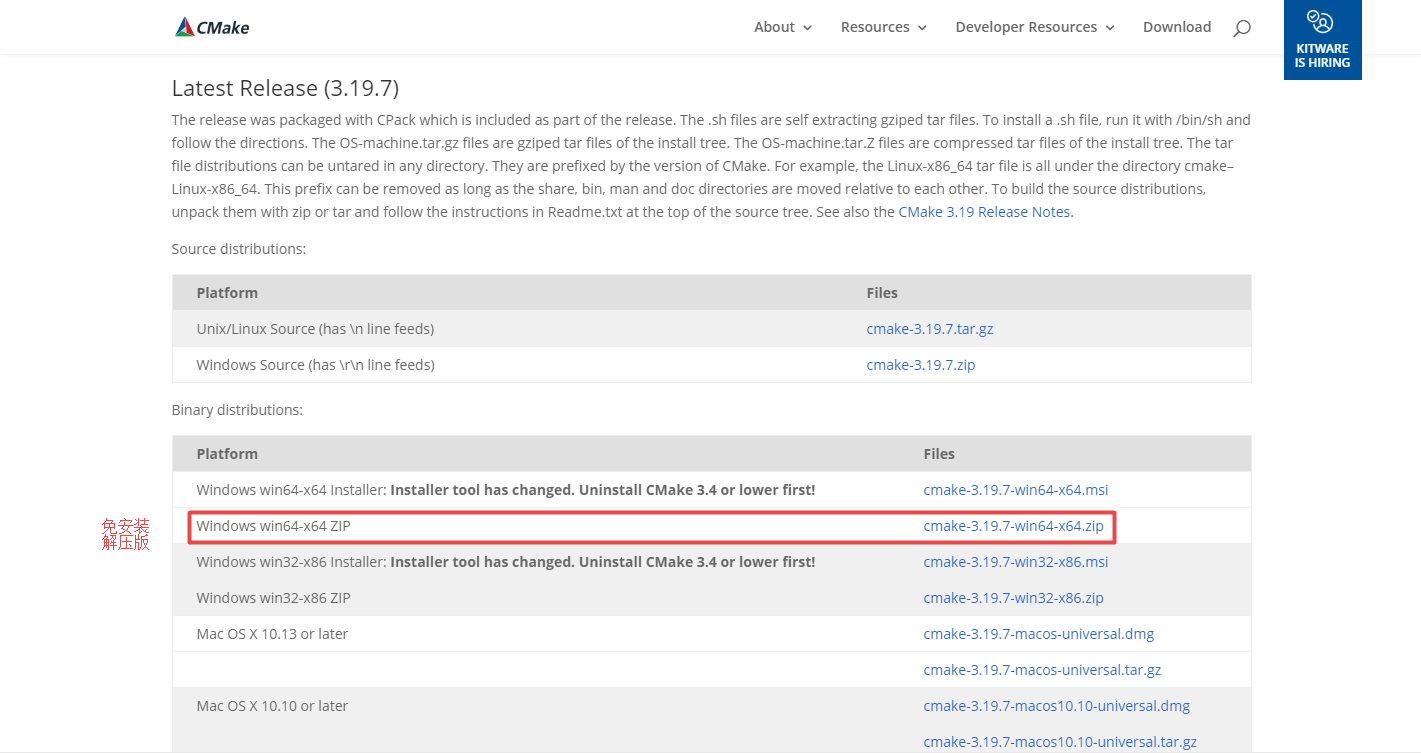The width and height of the screenshot is (1421, 753).
Task: Expand the Developer Resources menu
Action: coord(1035,27)
